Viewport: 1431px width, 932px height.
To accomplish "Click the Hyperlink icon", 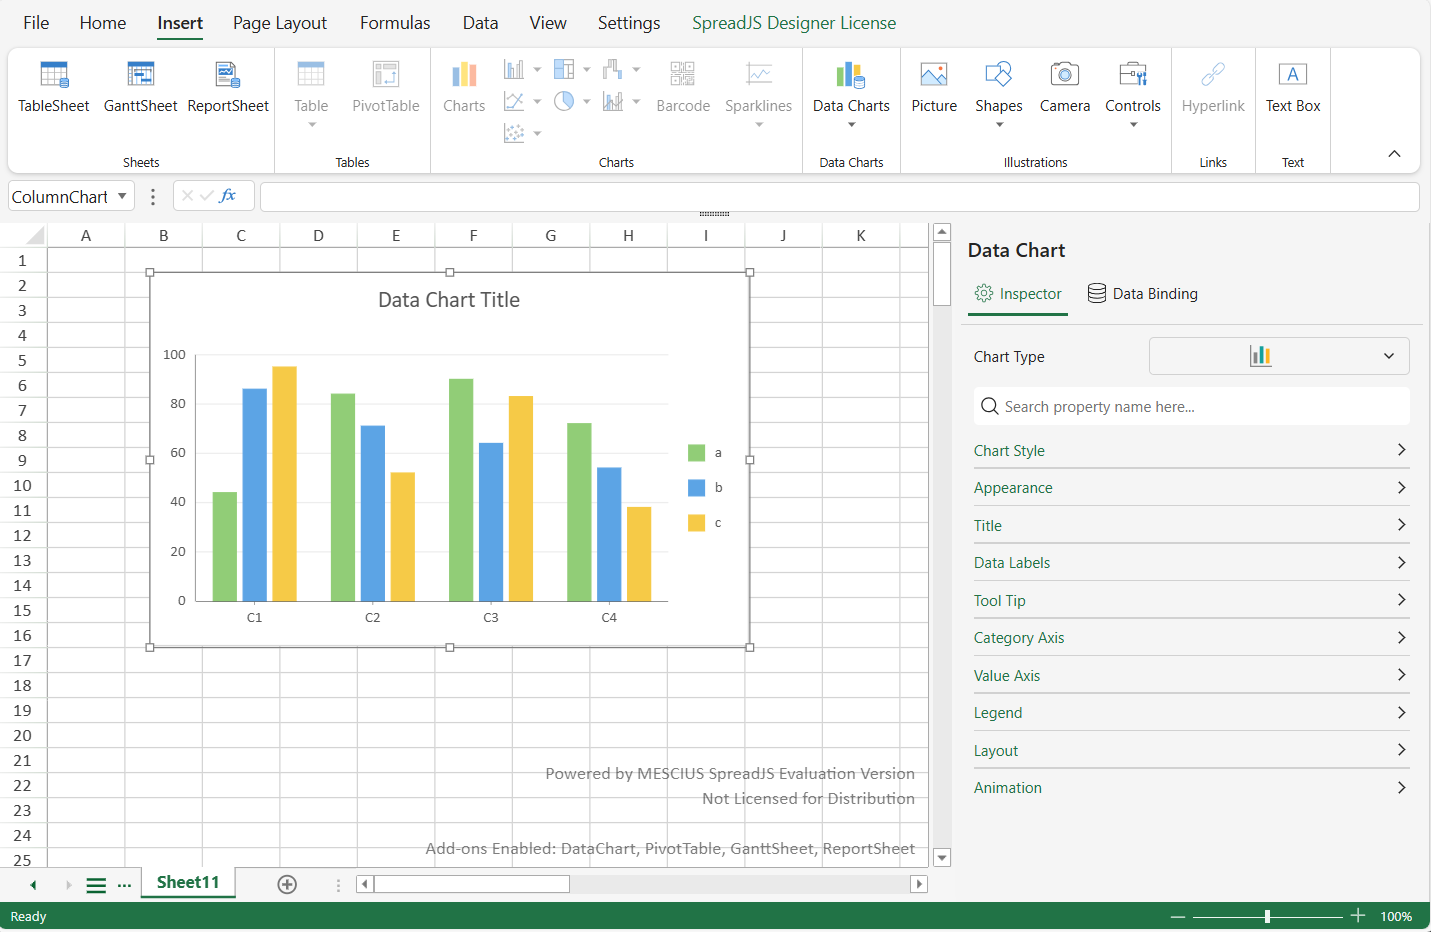I will tap(1213, 74).
